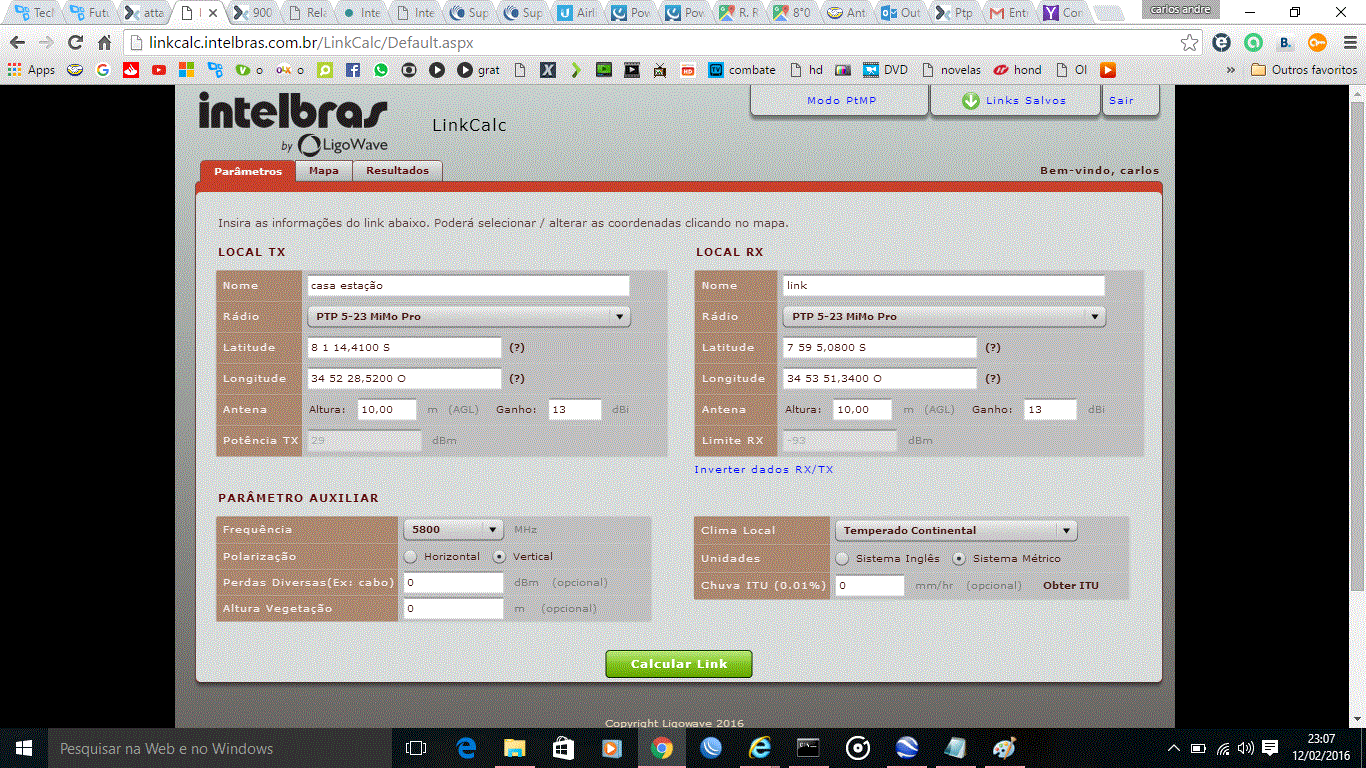Open the WhatsApp bookmark icon

pos(381,70)
